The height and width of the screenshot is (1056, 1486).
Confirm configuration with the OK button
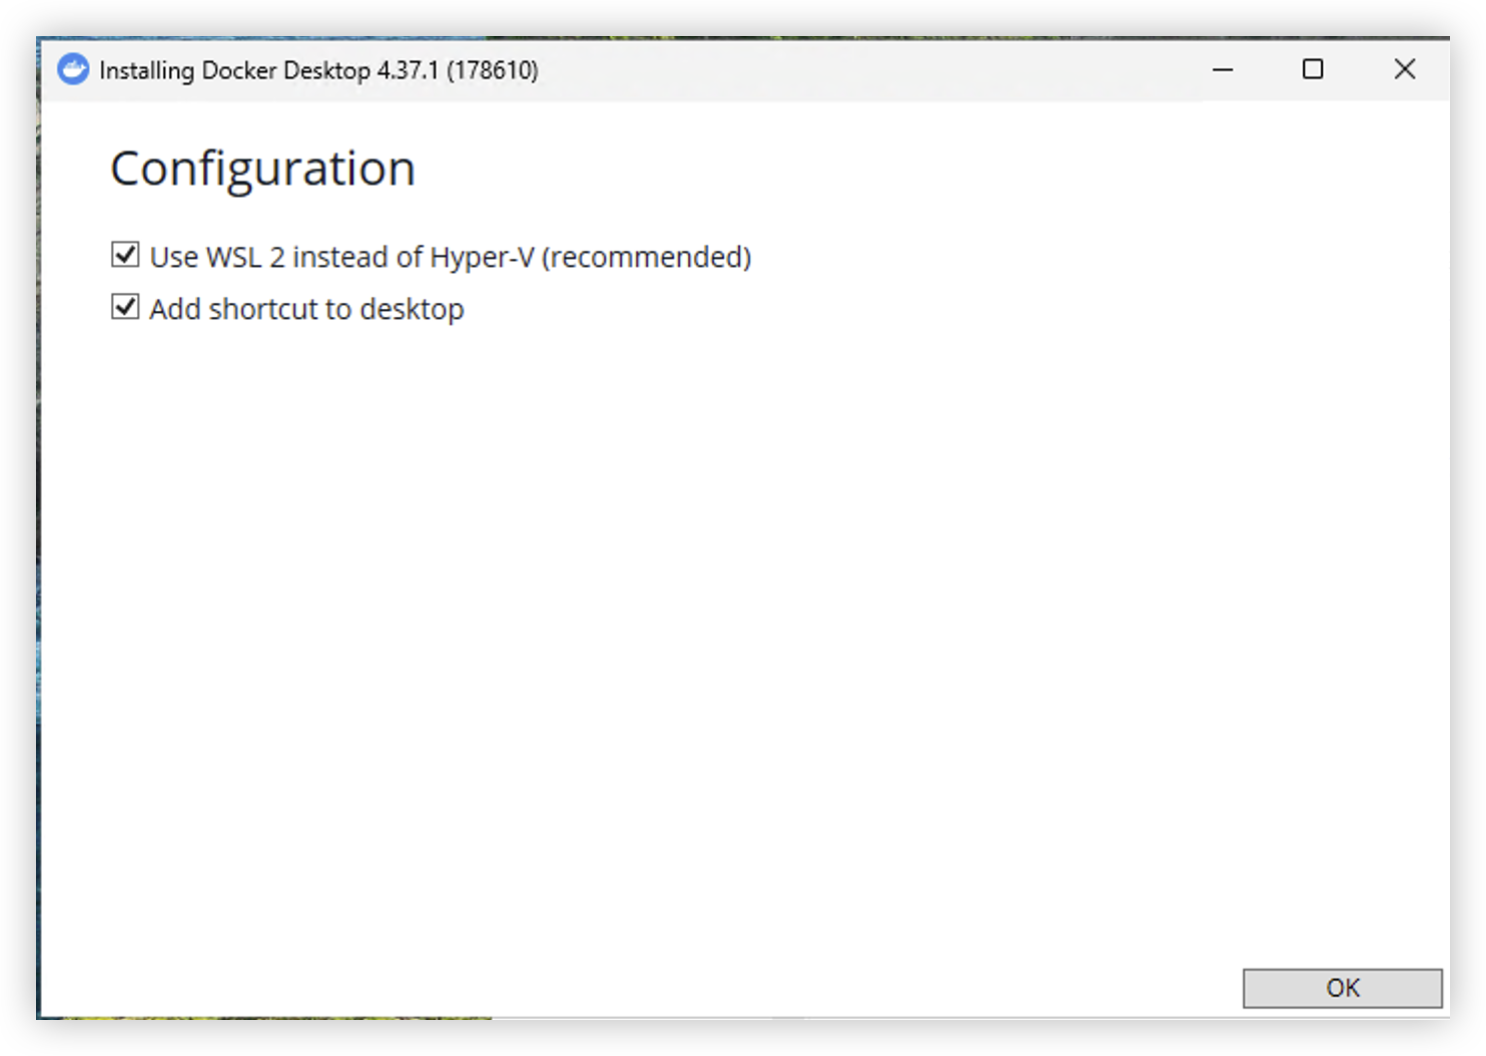[x=1342, y=988]
